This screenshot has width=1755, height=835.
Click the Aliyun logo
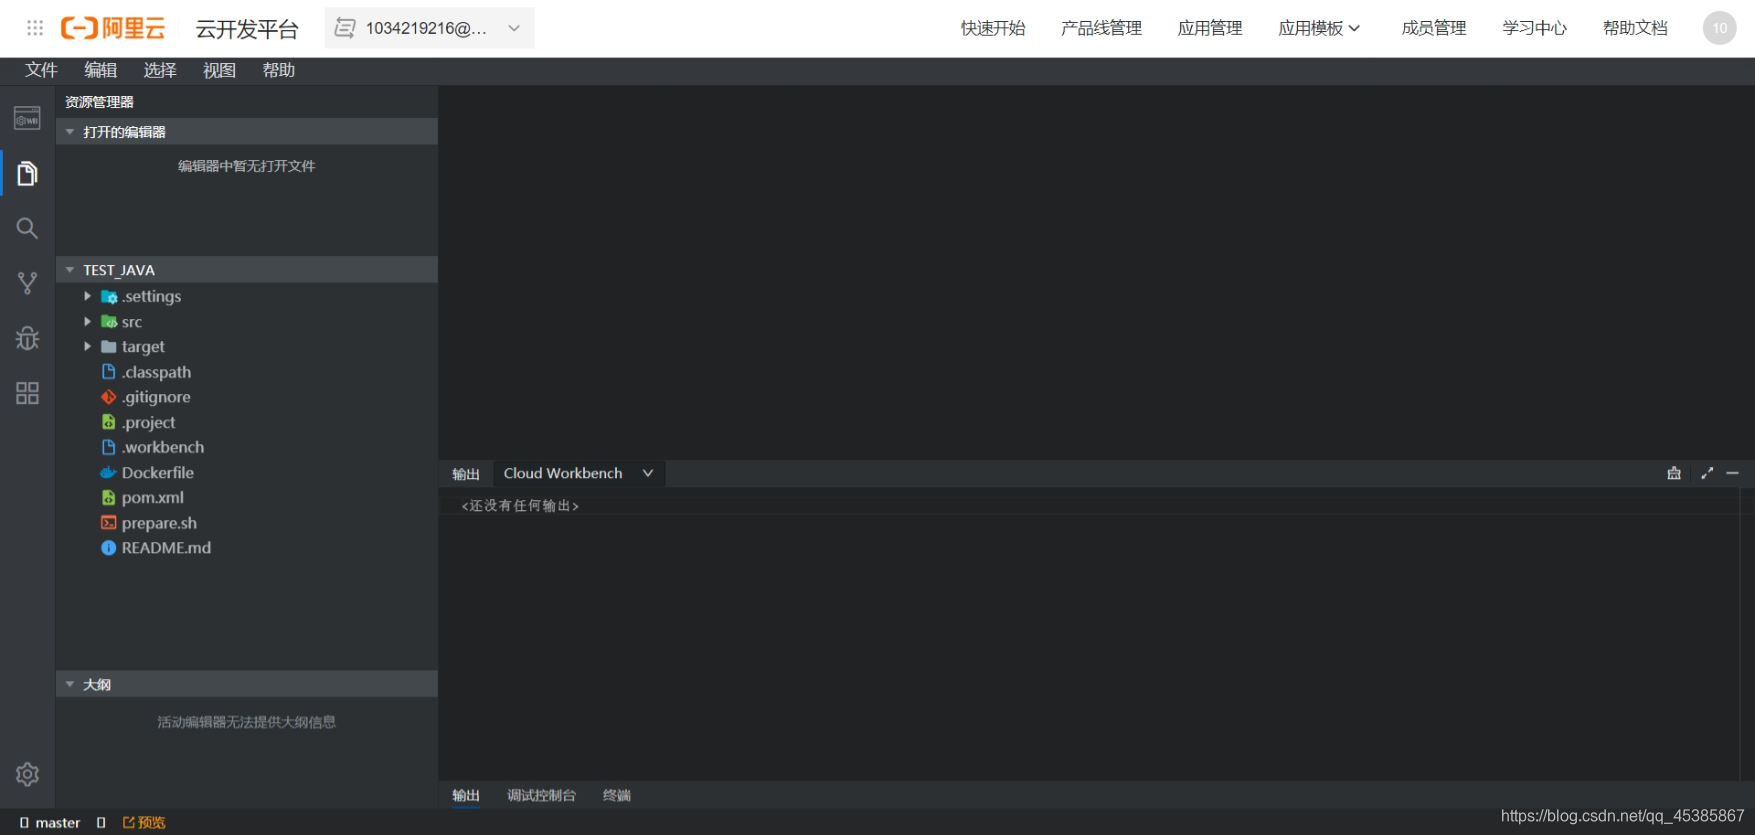tap(113, 28)
